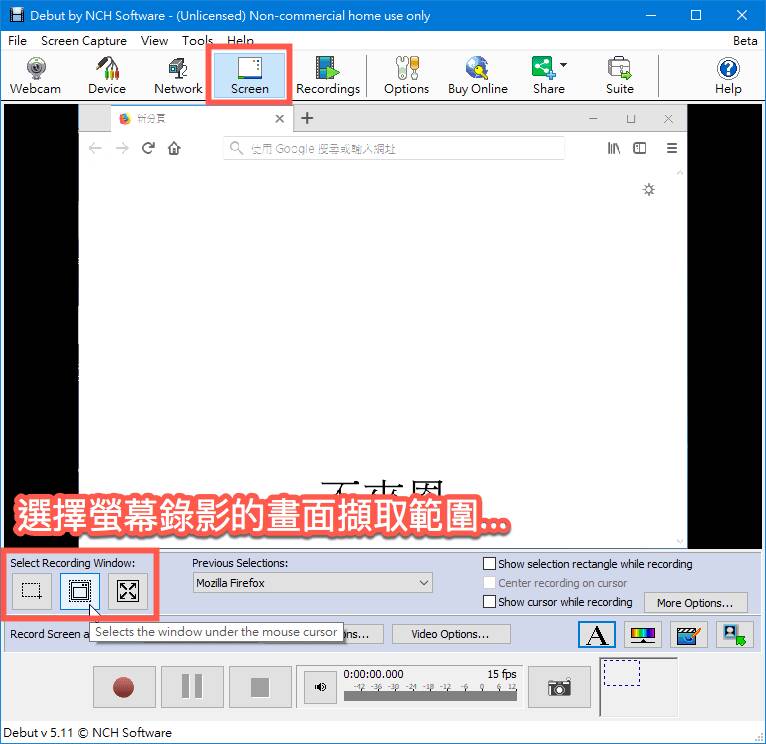766x744 pixels.
Task: Click the Firefox address bar in preview
Action: 394,149
